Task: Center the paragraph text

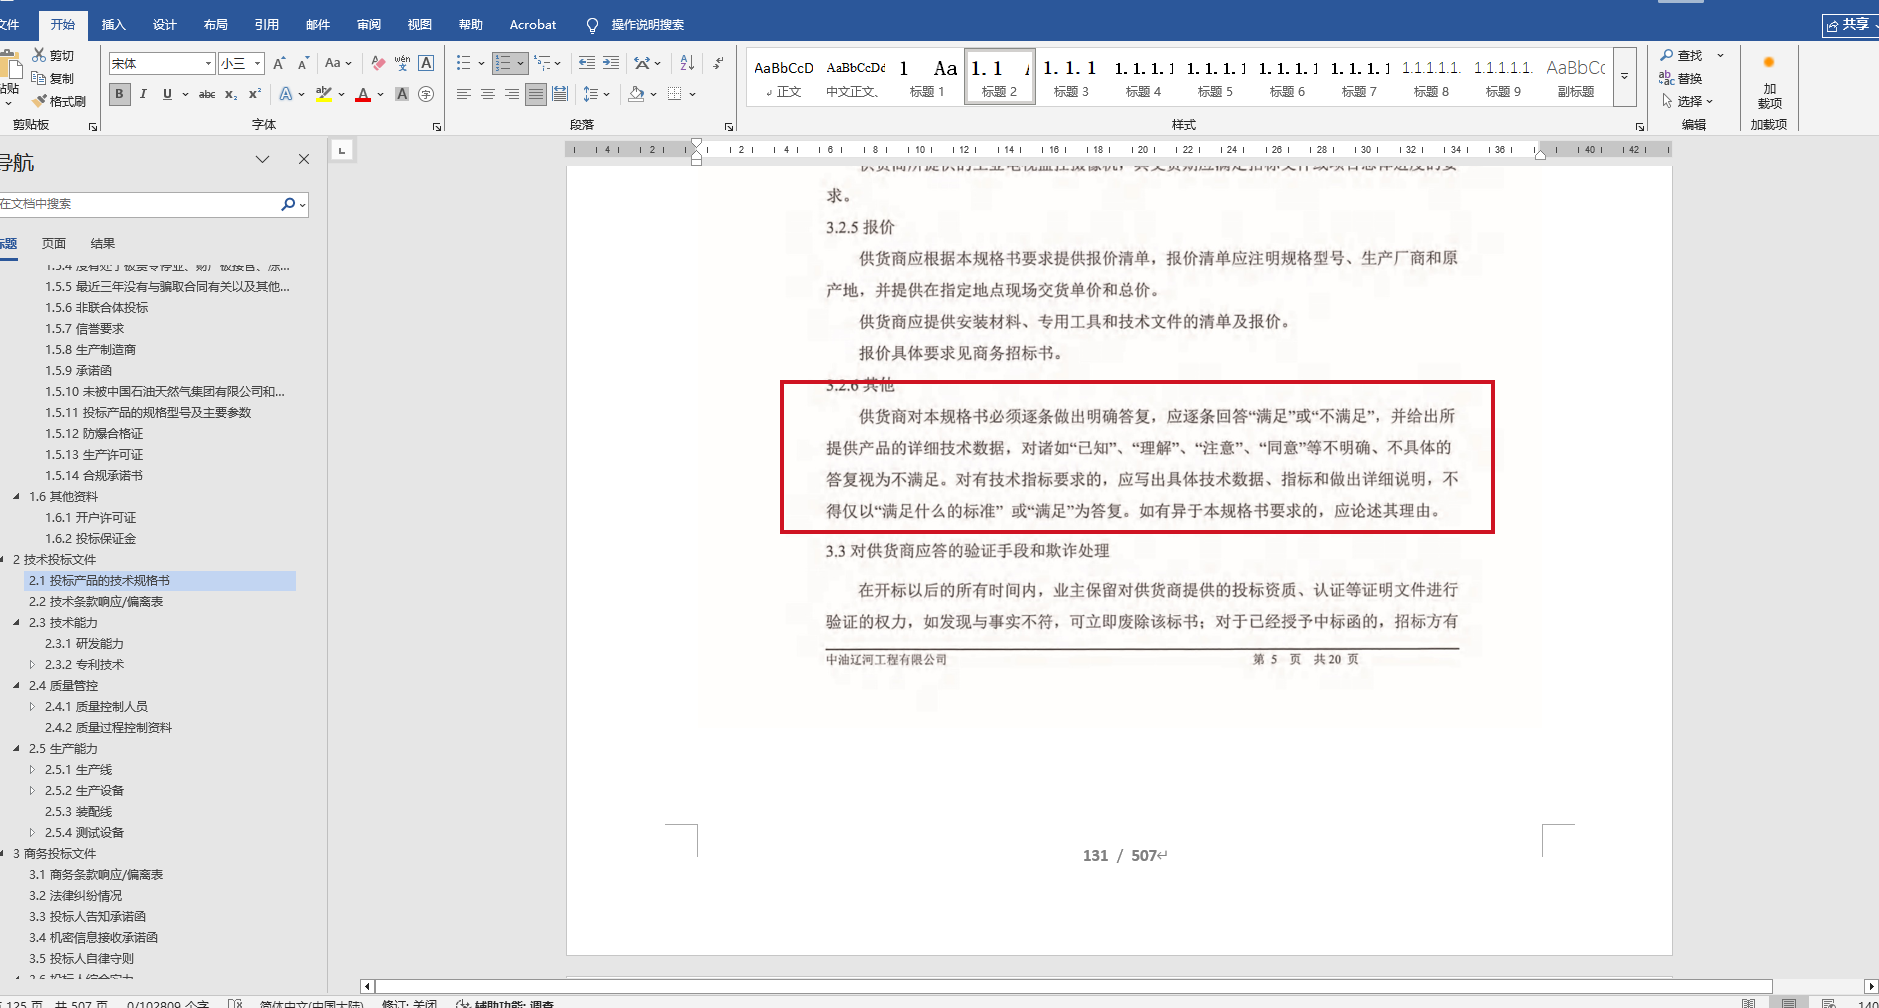Action: click(488, 94)
